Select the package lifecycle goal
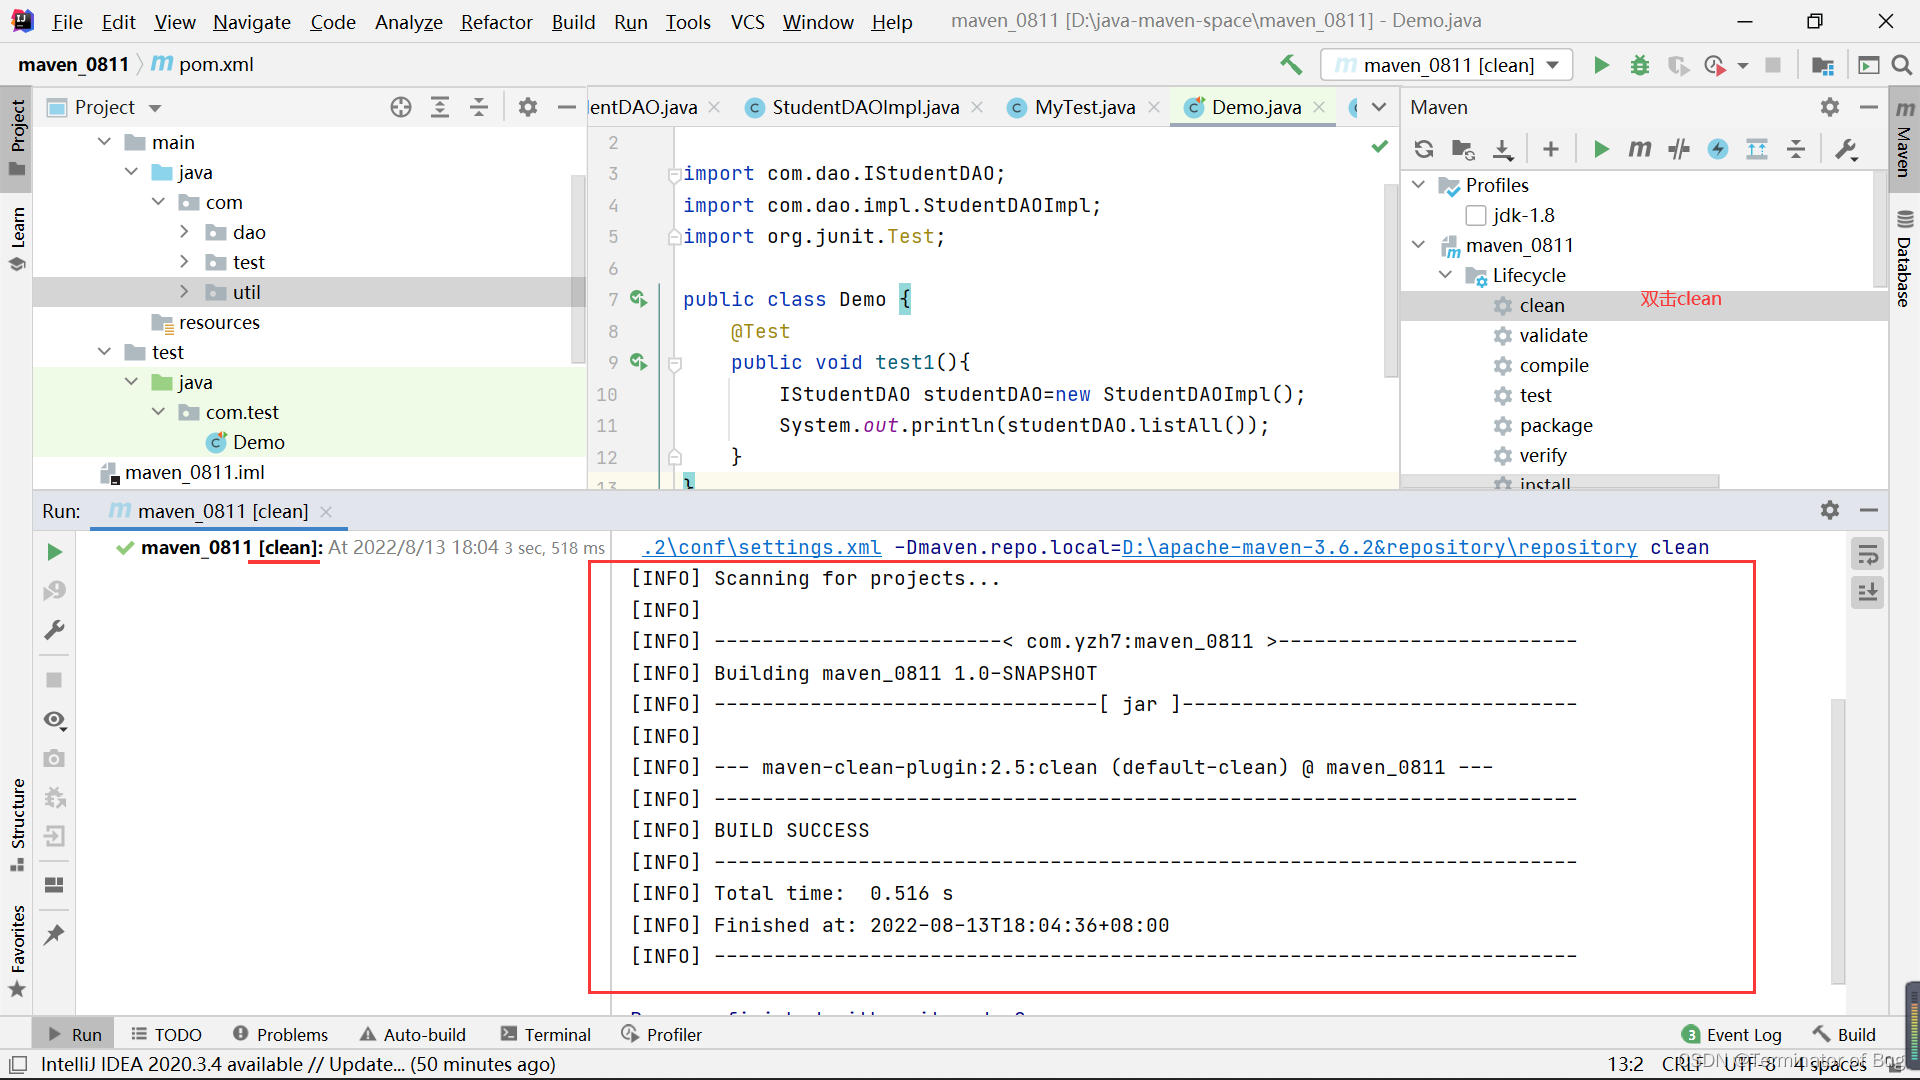The width and height of the screenshot is (1920, 1080). coord(1556,425)
